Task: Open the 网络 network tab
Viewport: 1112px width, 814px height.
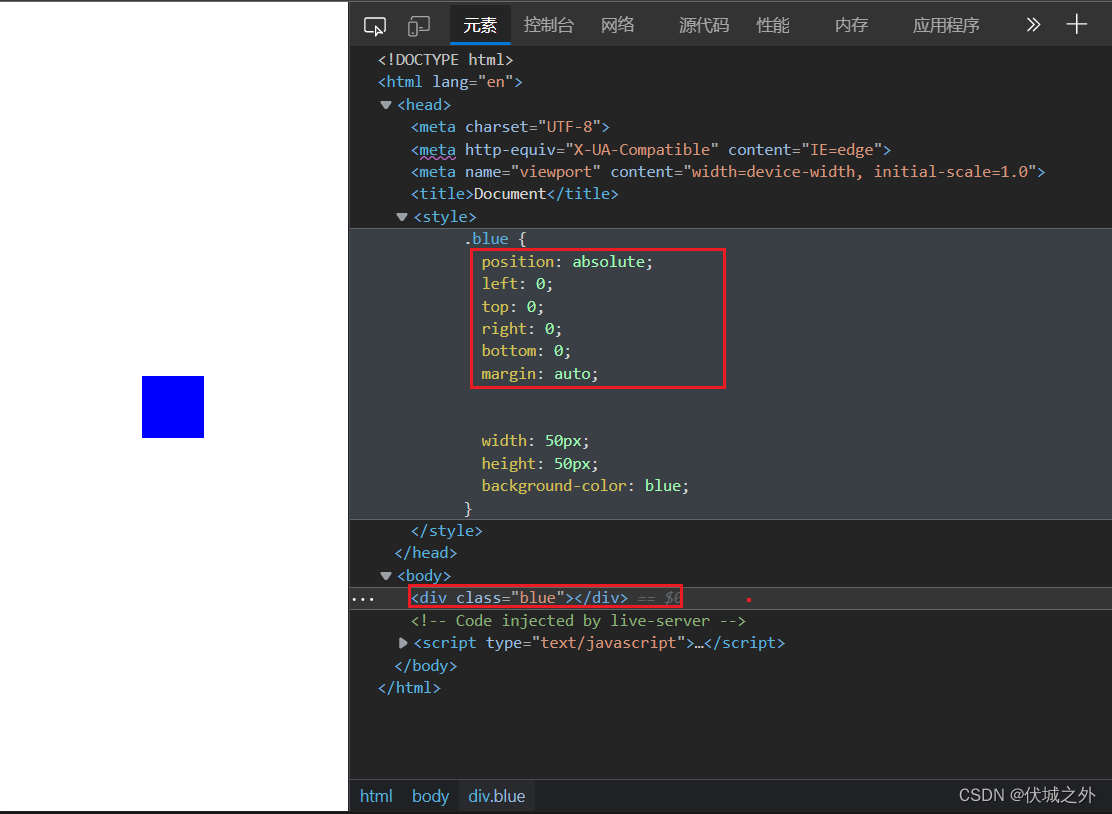Action: tap(618, 26)
